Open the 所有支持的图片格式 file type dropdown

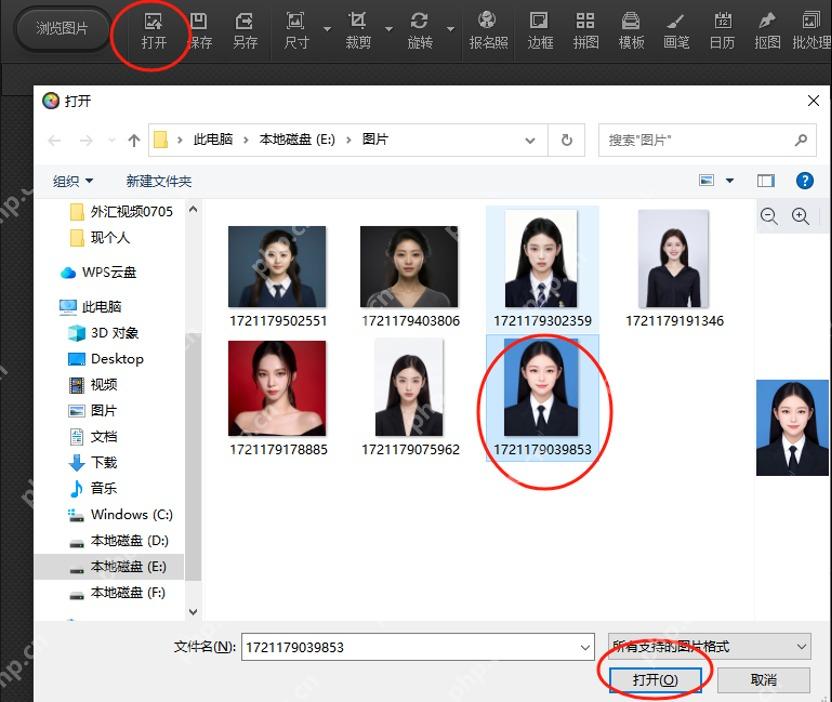tap(709, 646)
